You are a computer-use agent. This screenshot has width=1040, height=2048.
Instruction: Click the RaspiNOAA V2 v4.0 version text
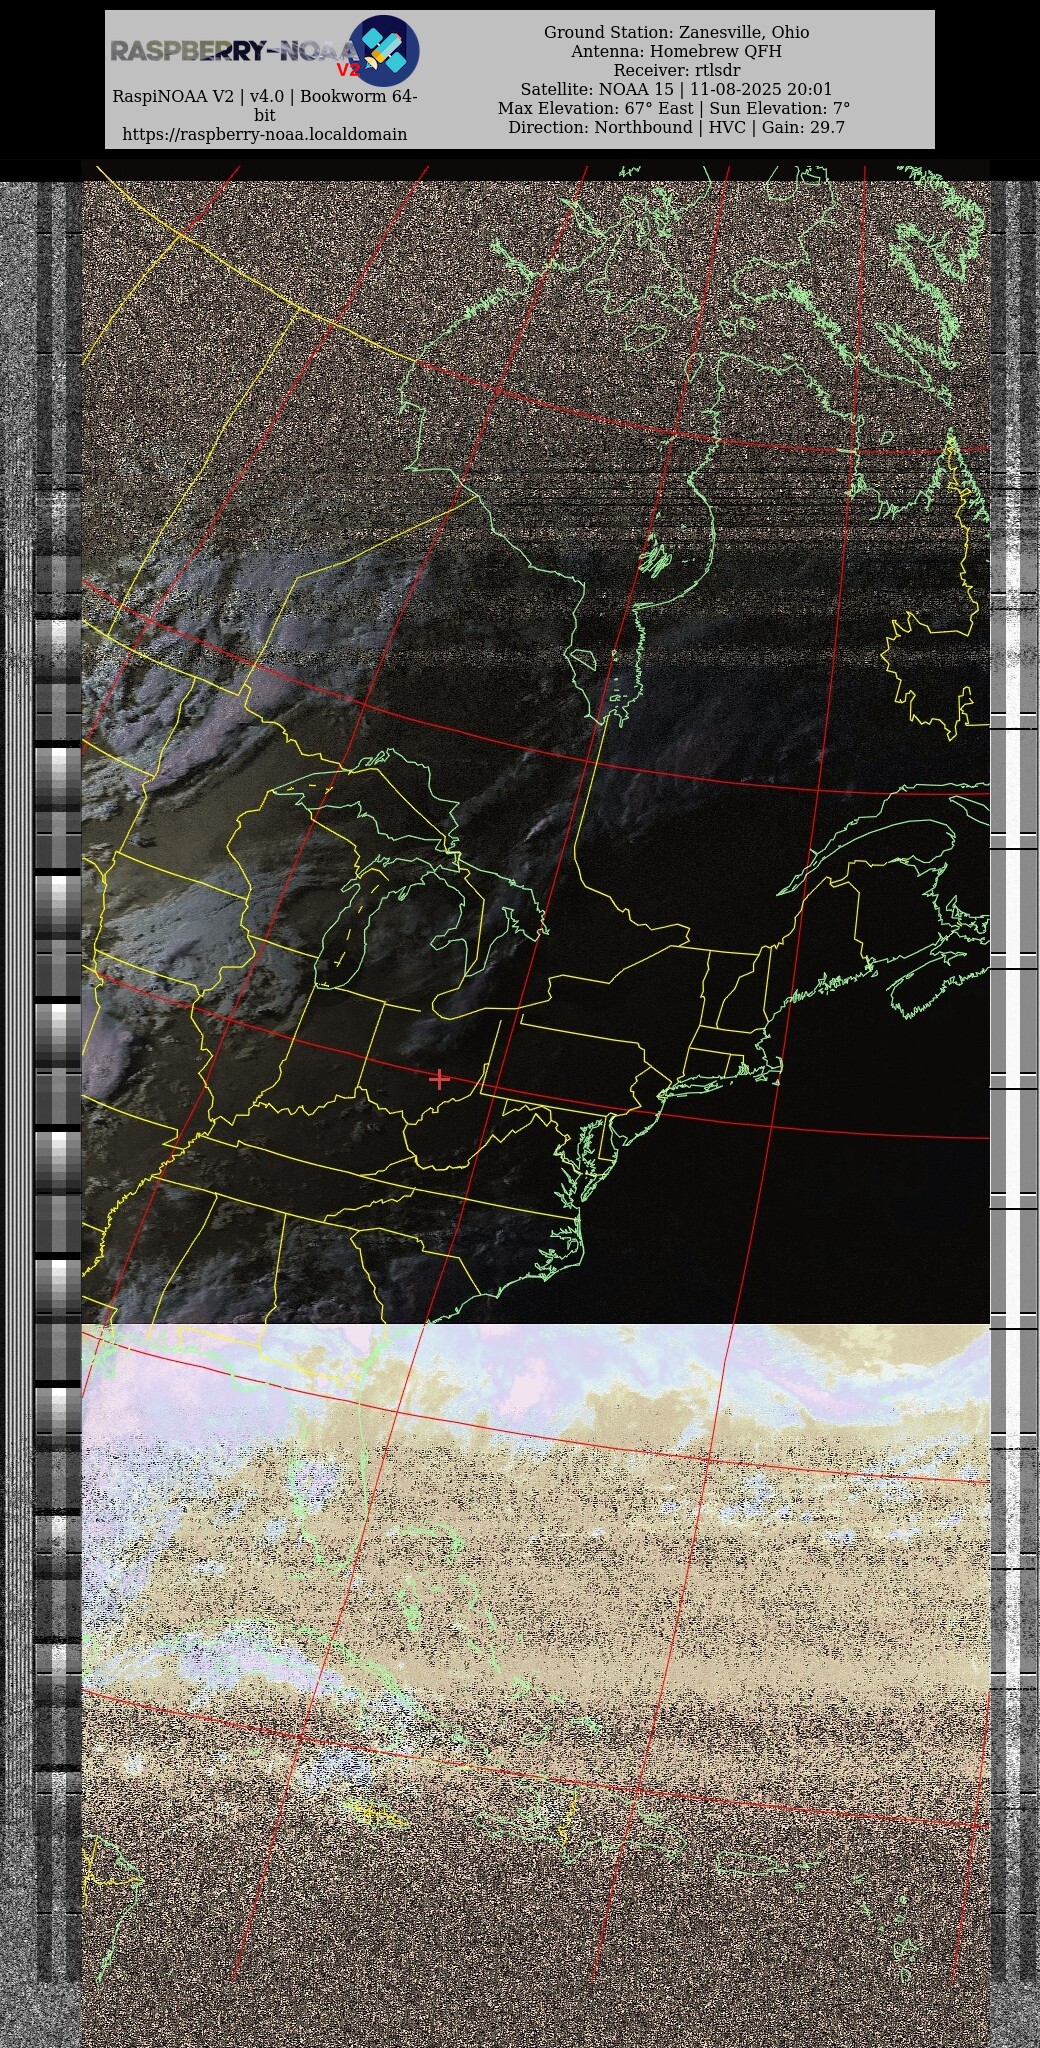[x=264, y=96]
